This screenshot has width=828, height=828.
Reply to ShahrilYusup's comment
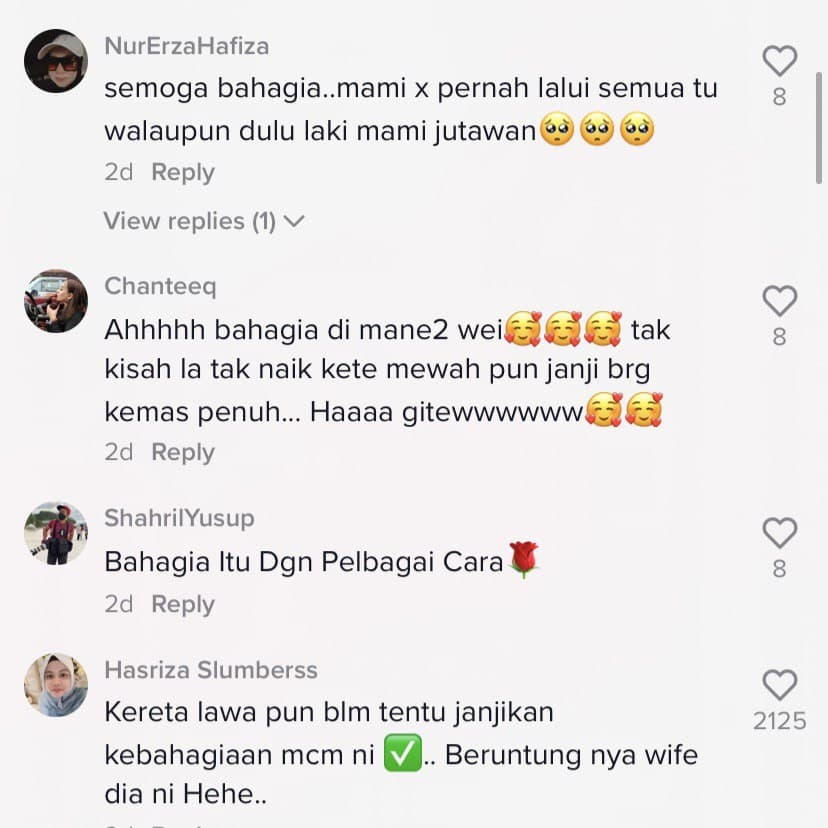(183, 604)
